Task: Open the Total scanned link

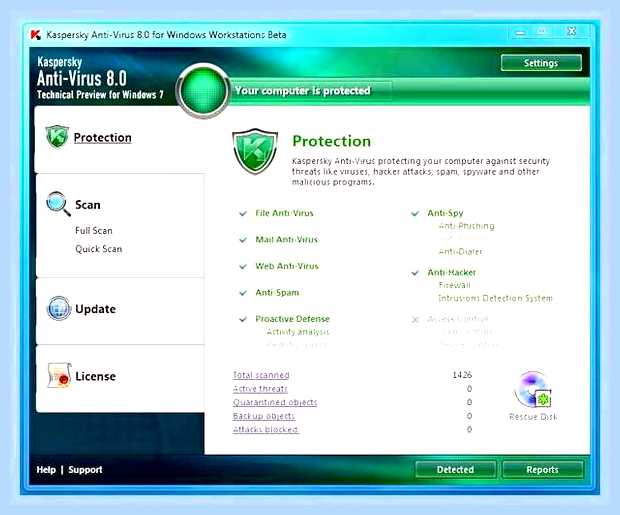Action: [261, 375]
